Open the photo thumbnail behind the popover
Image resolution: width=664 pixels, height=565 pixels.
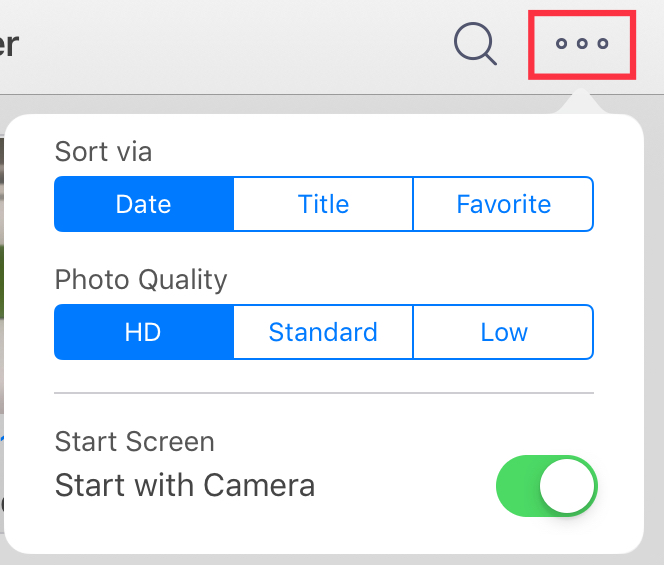tap(2, 275)
